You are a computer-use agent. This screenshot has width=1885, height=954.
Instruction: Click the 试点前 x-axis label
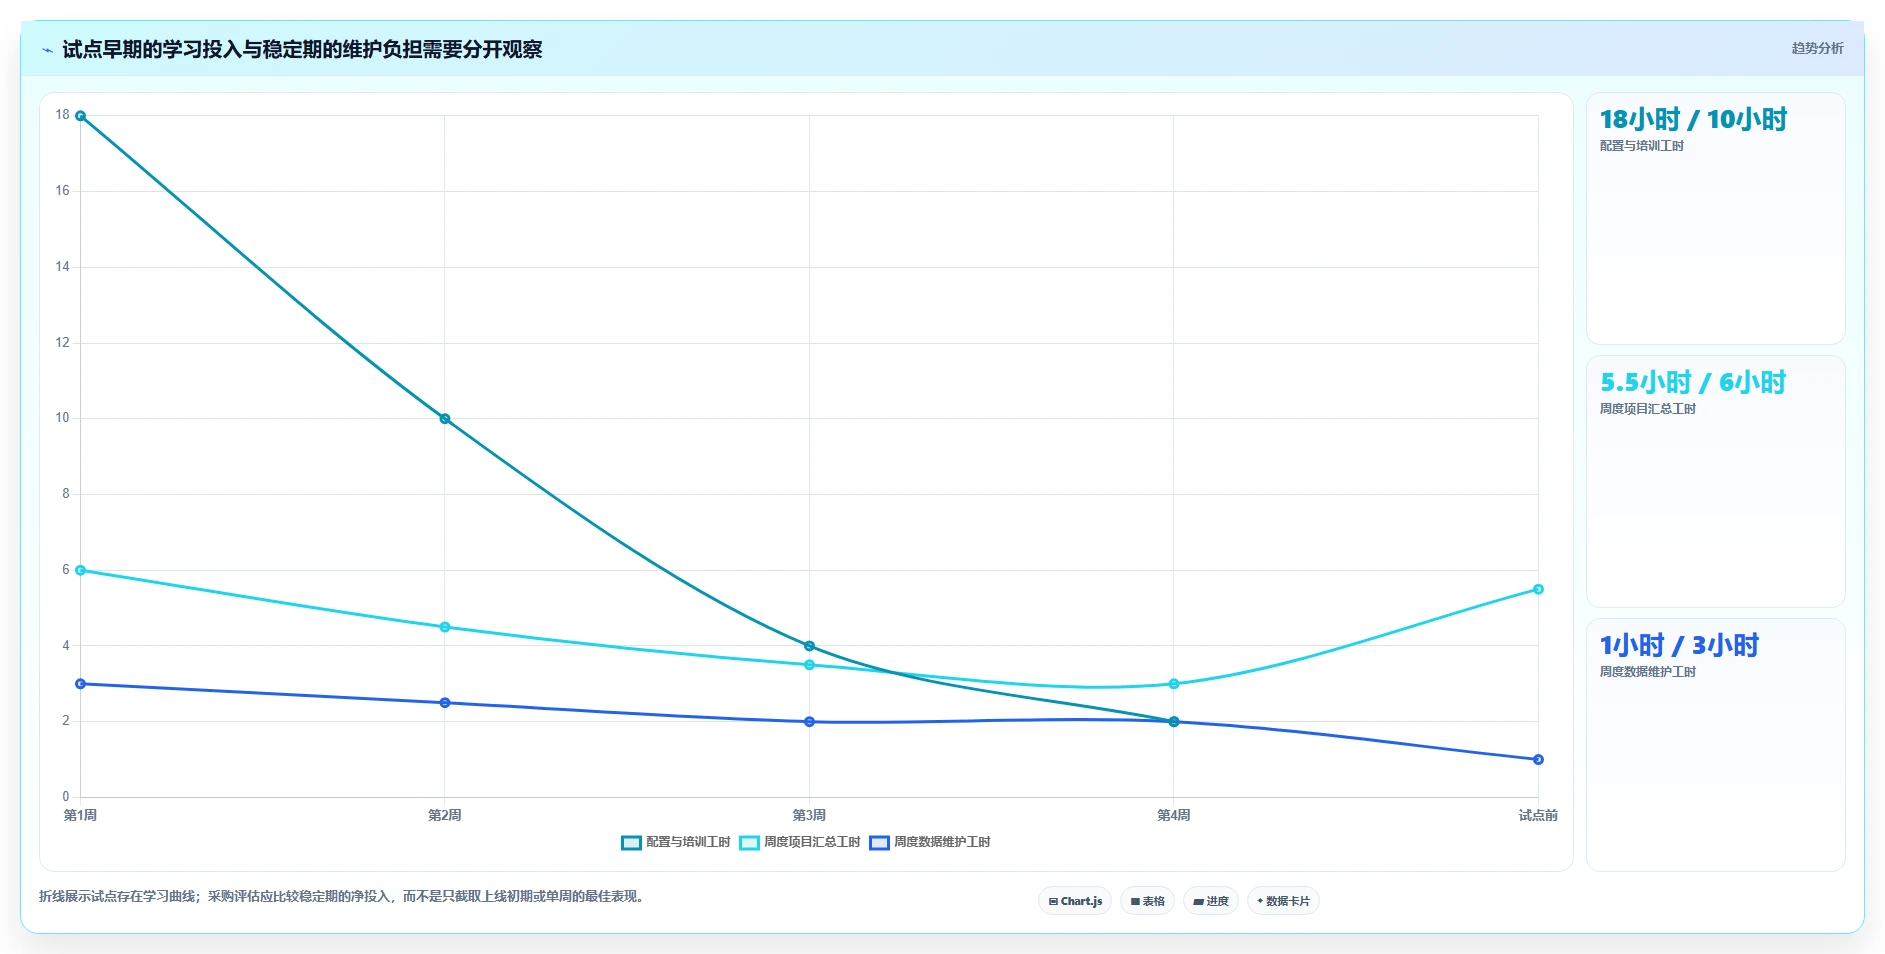click(1538, 815)
